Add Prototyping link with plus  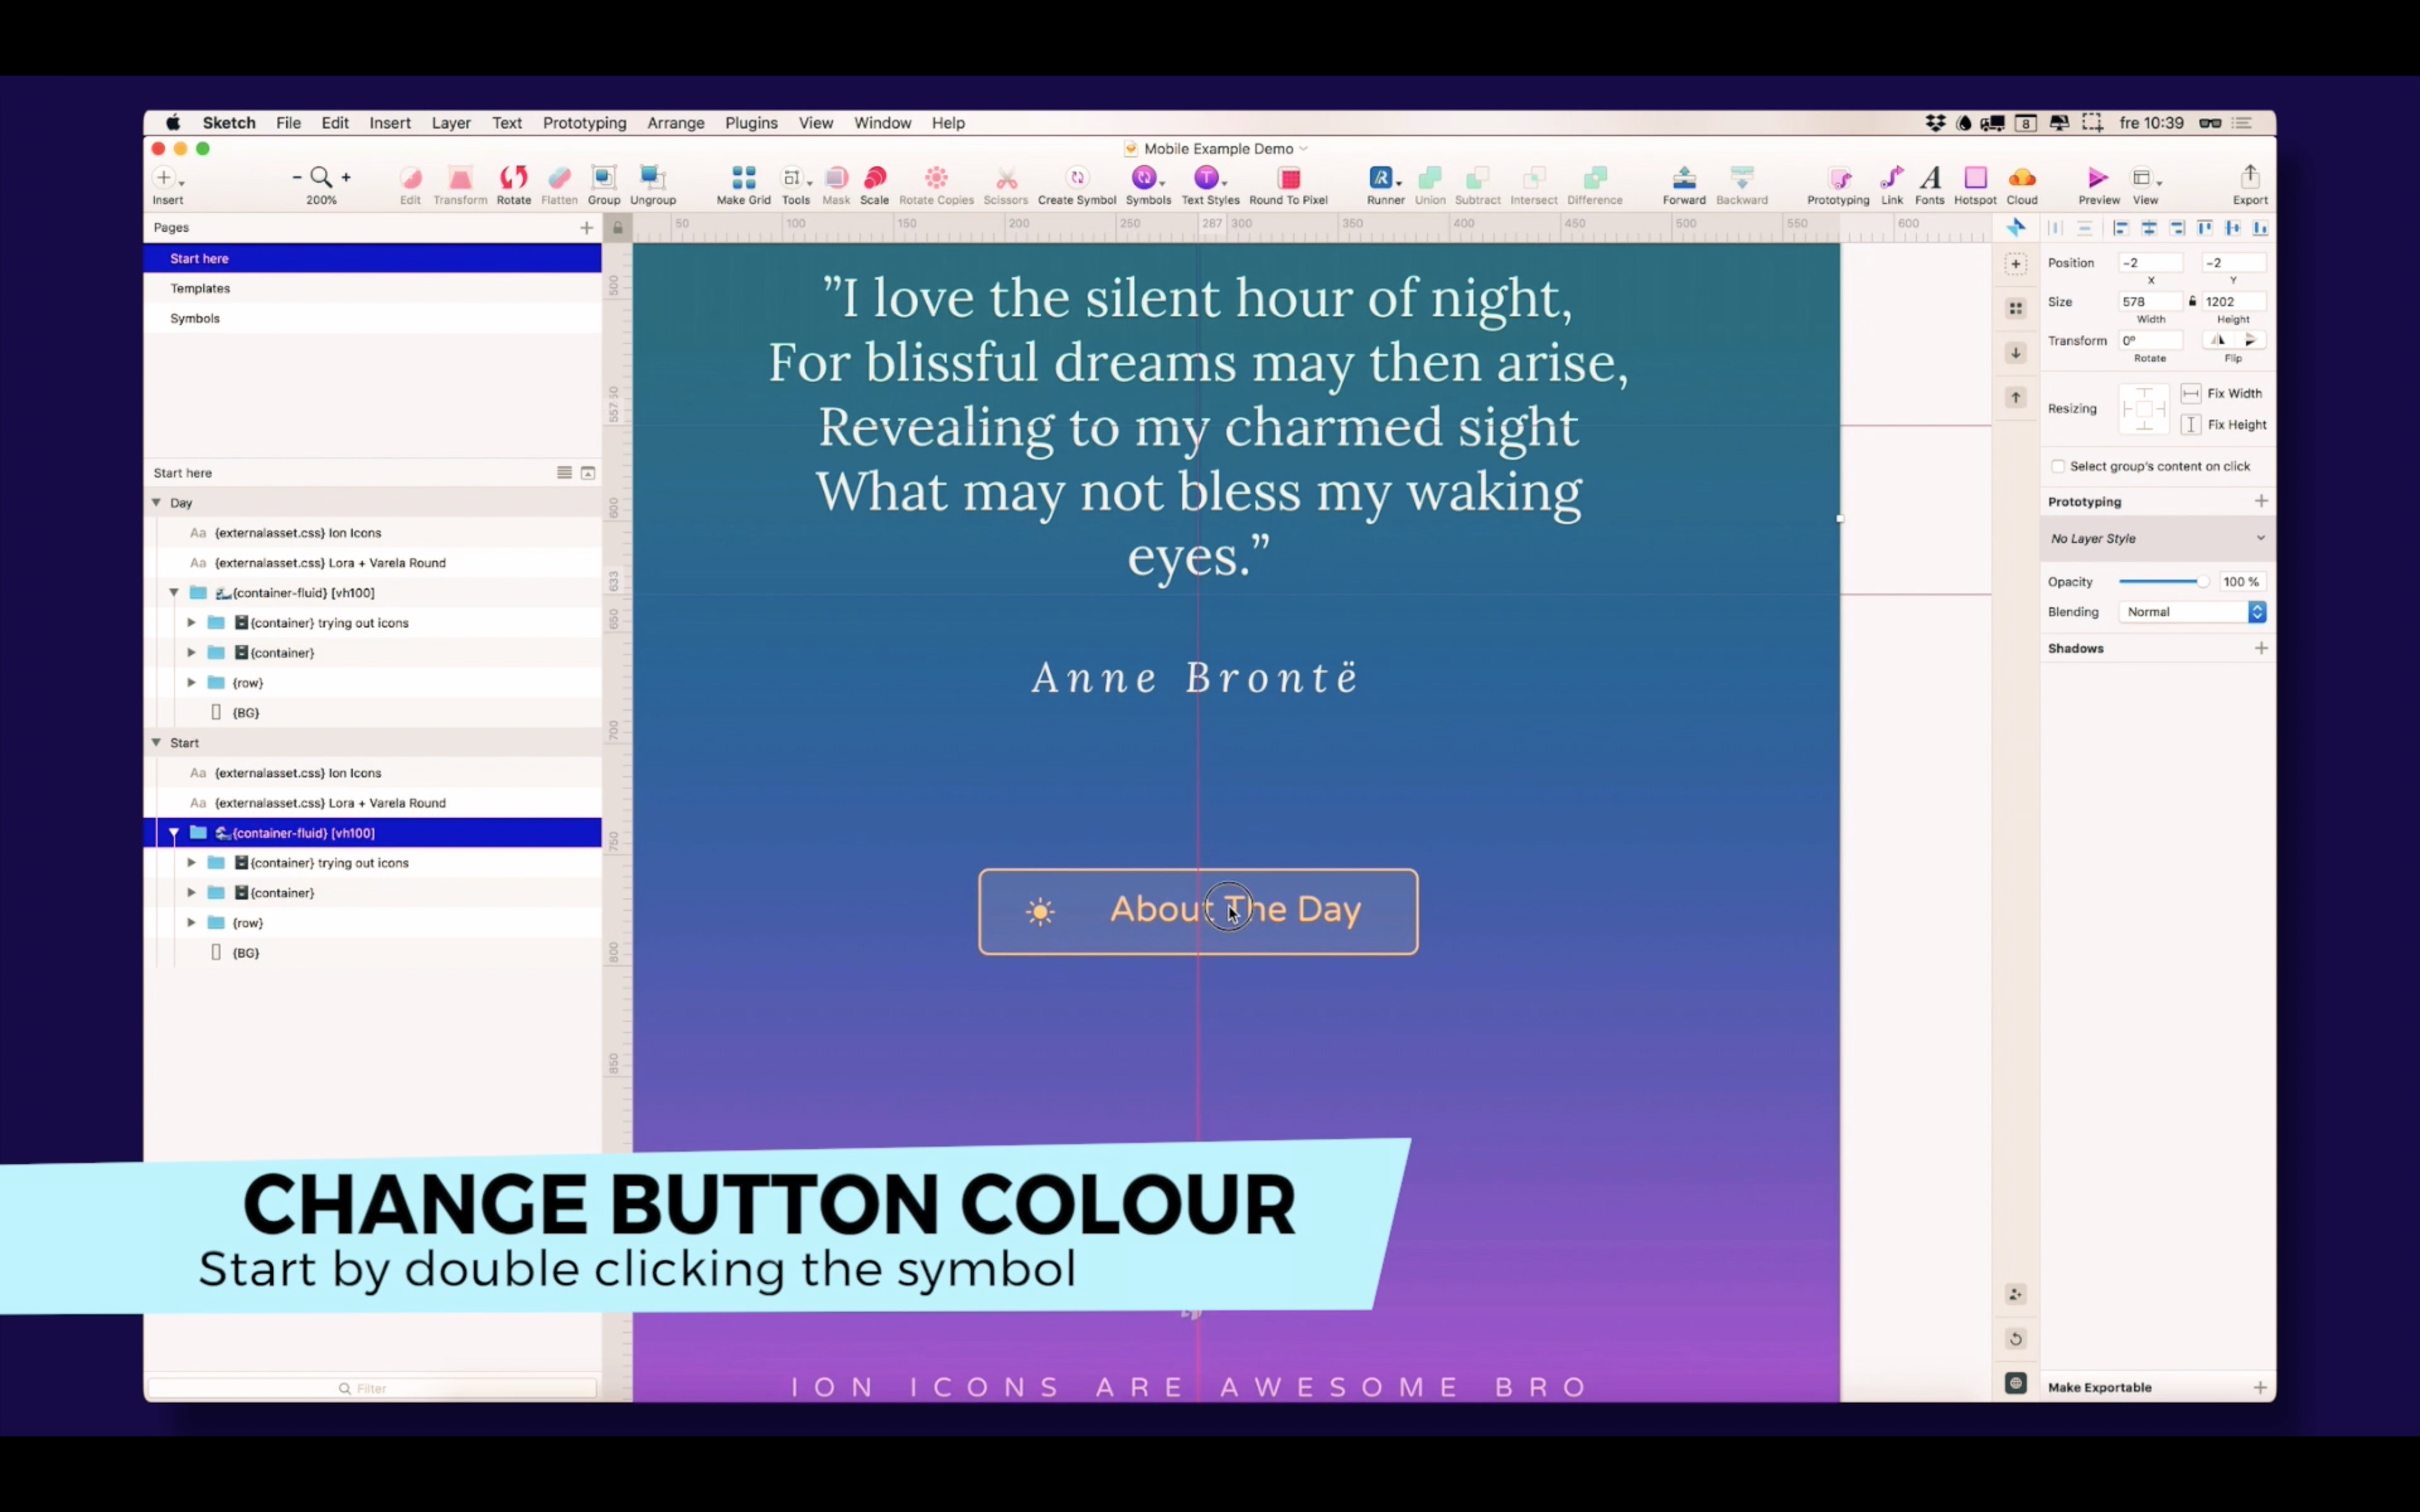pos(2260,501)
